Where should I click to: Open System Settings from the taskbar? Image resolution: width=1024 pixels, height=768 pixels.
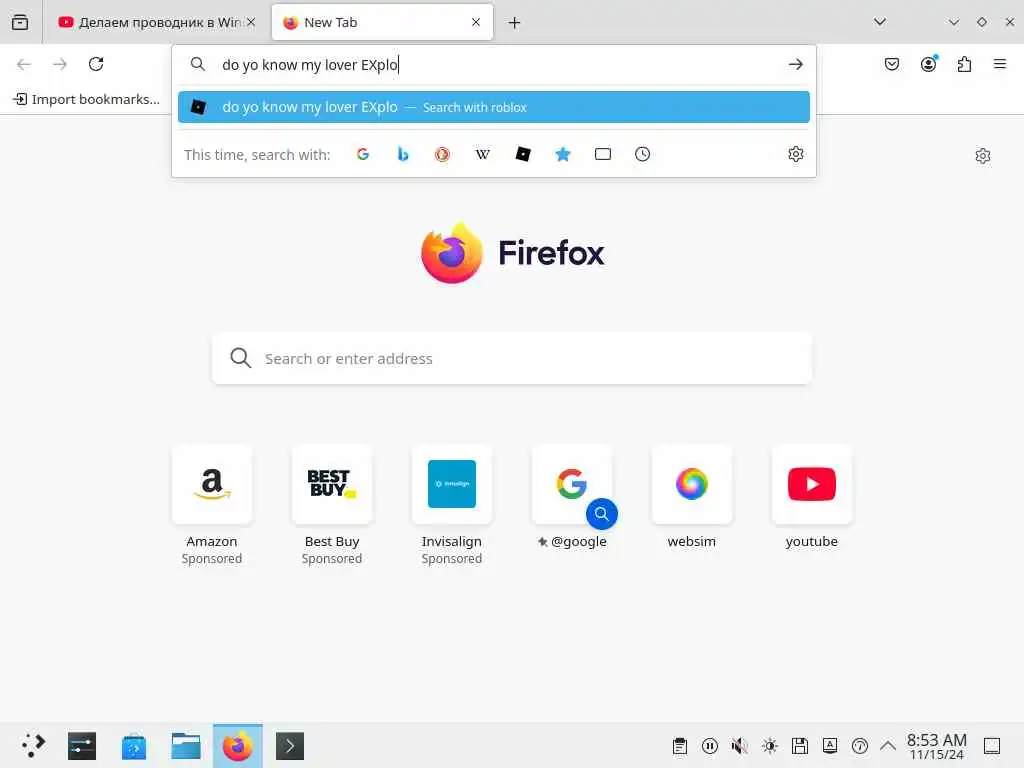point(82,746)
